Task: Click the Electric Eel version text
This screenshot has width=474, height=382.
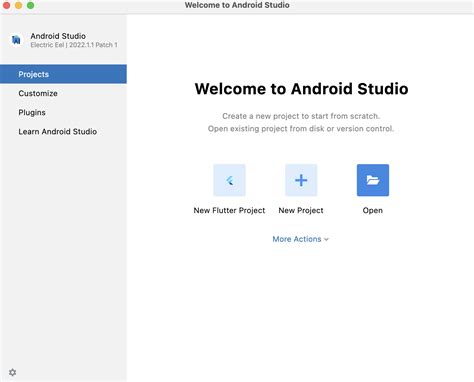Action: pos(74,45)
